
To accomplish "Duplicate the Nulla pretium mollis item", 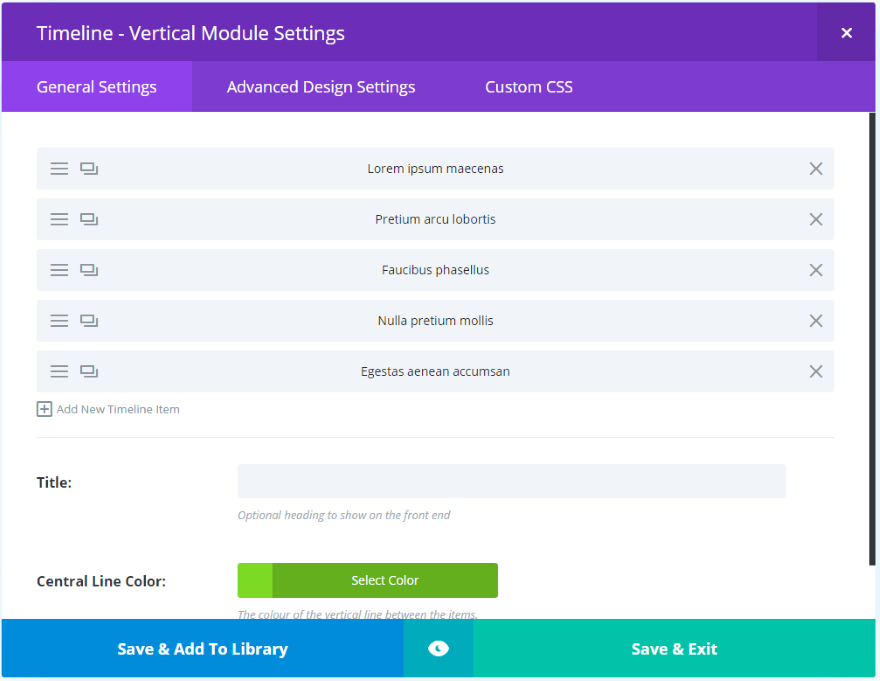I will pyautogui.click(x=89, y=321).
